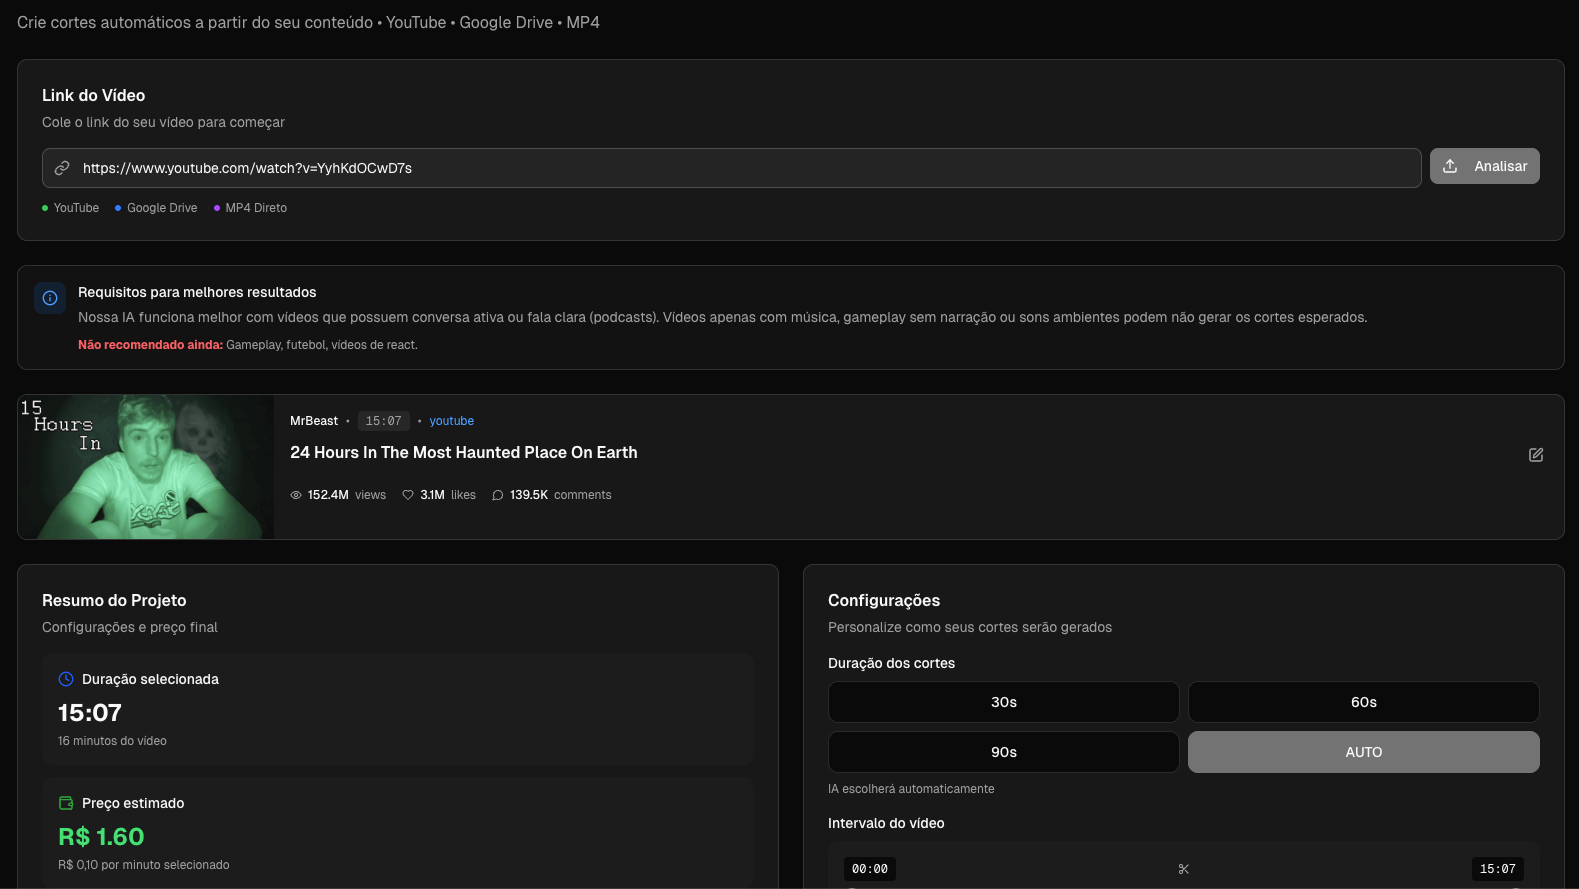Pick the 90s cut duration

[1003, 752]
